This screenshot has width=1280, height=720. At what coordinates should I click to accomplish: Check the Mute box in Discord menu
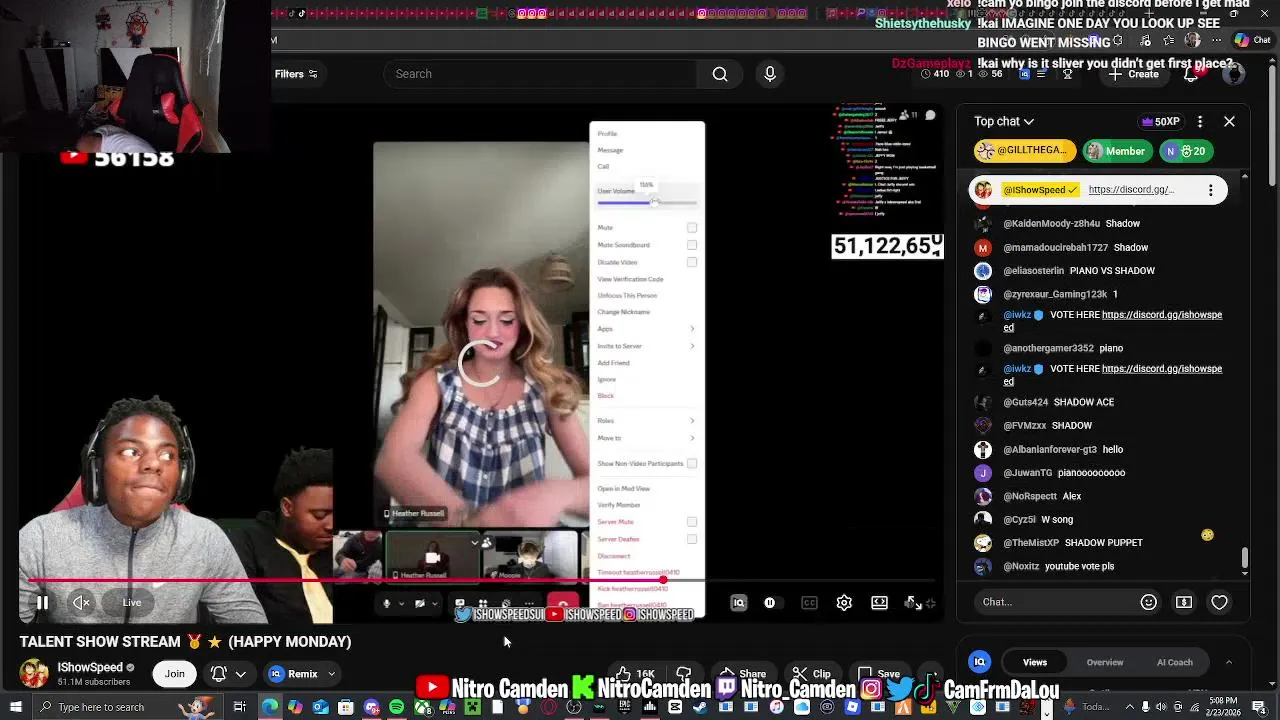click(691, 228)
